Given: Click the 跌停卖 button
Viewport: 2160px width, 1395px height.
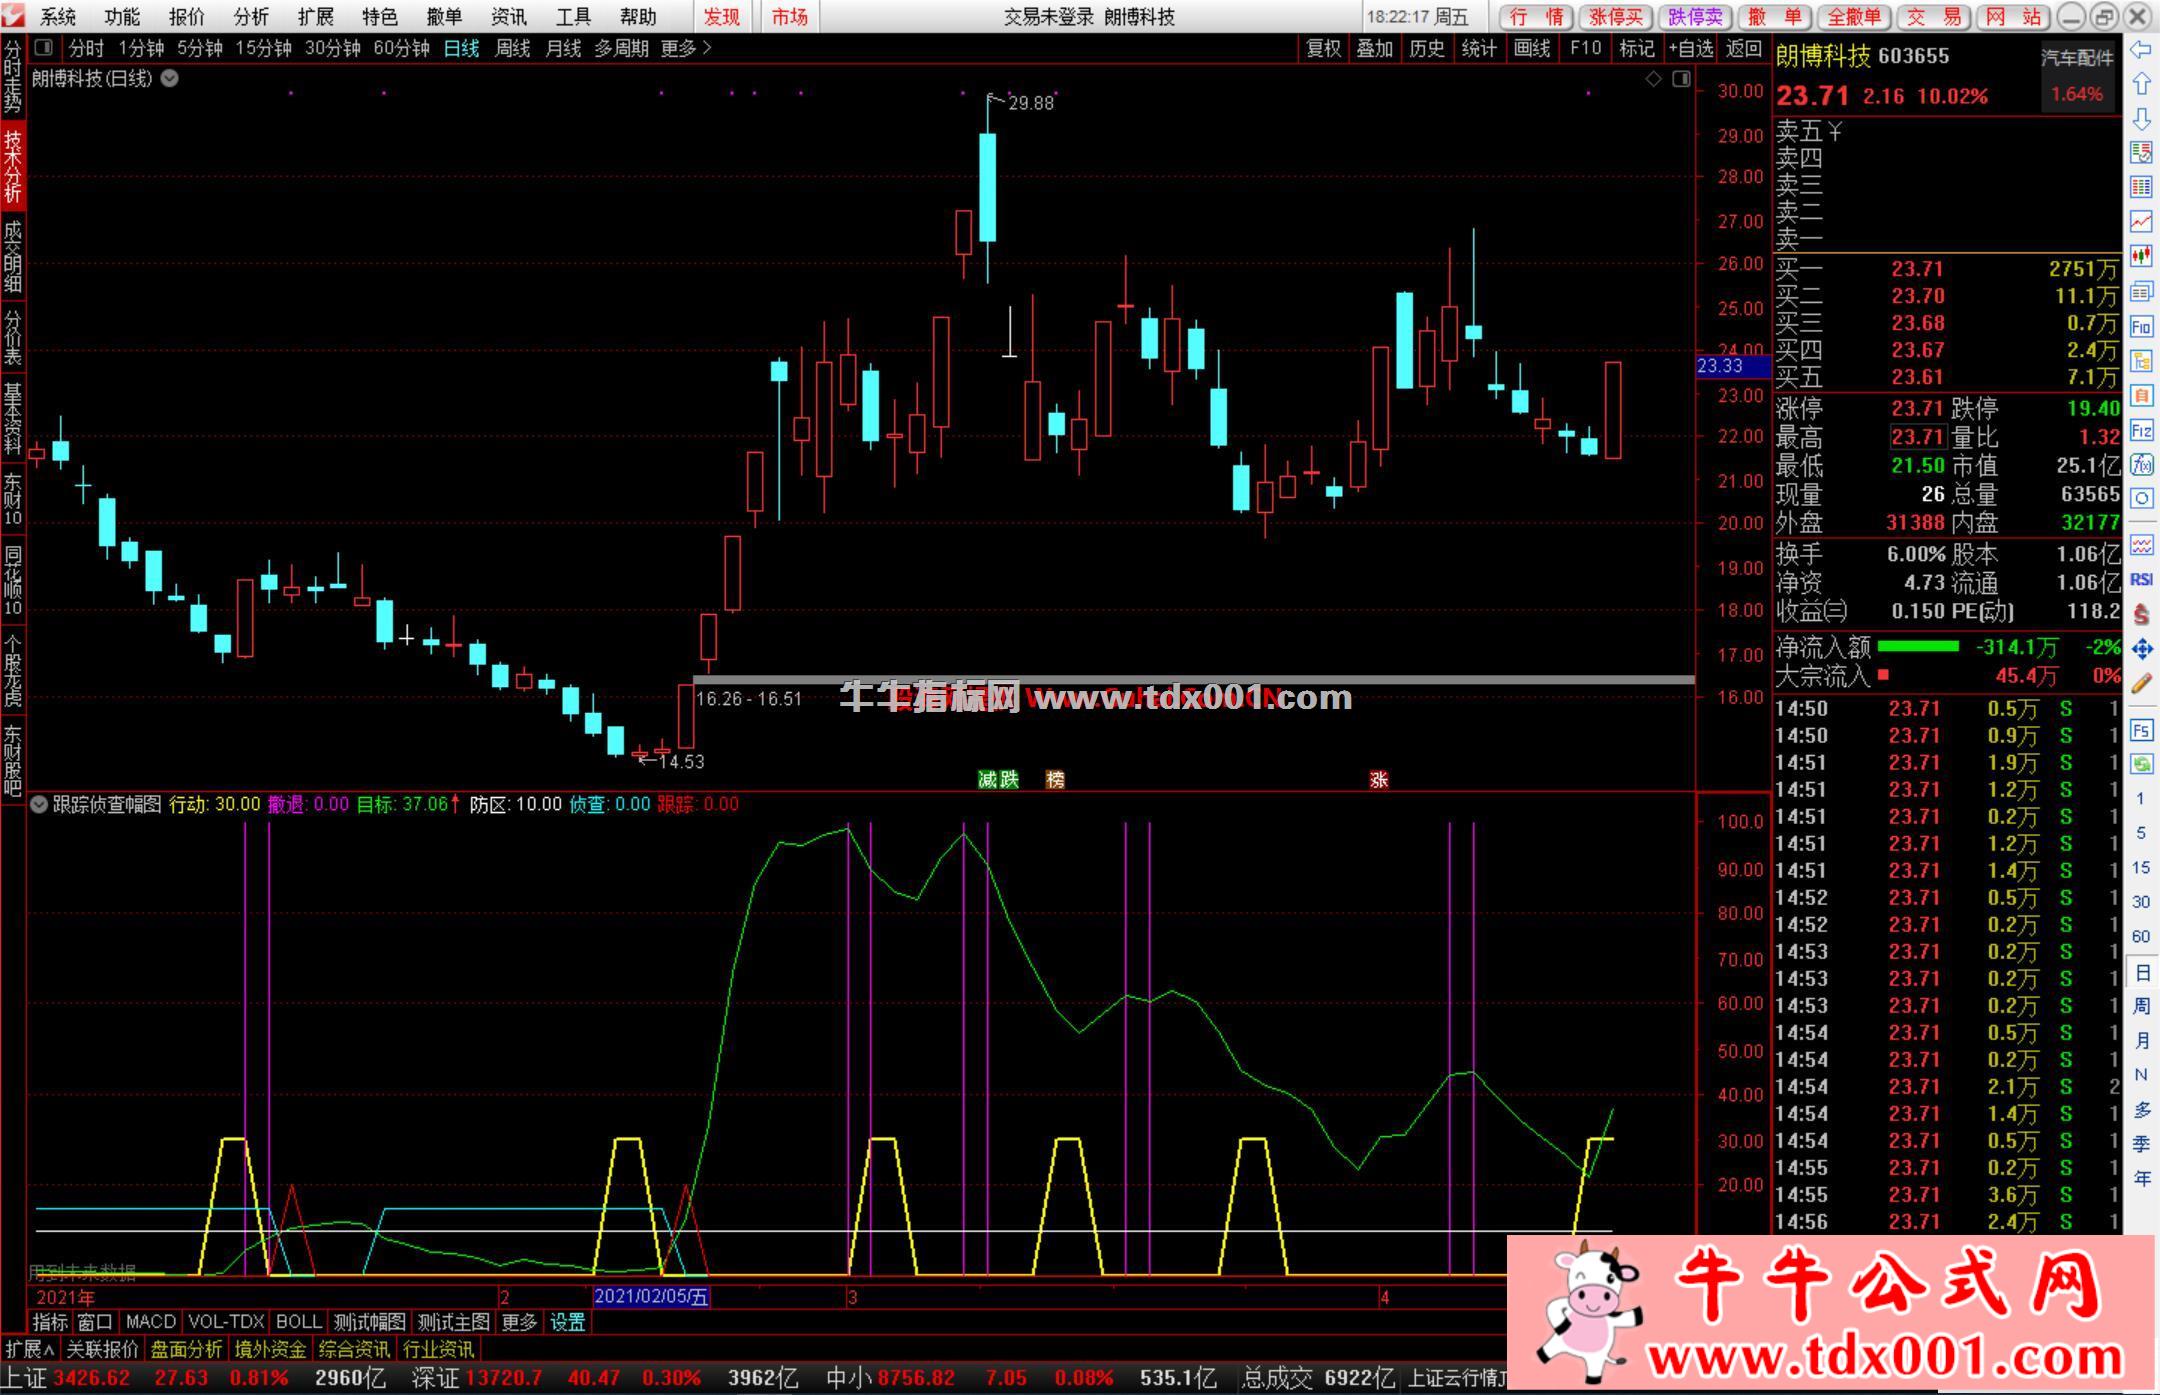Looking at the screenshot, I should click(x=1696, y=17).
